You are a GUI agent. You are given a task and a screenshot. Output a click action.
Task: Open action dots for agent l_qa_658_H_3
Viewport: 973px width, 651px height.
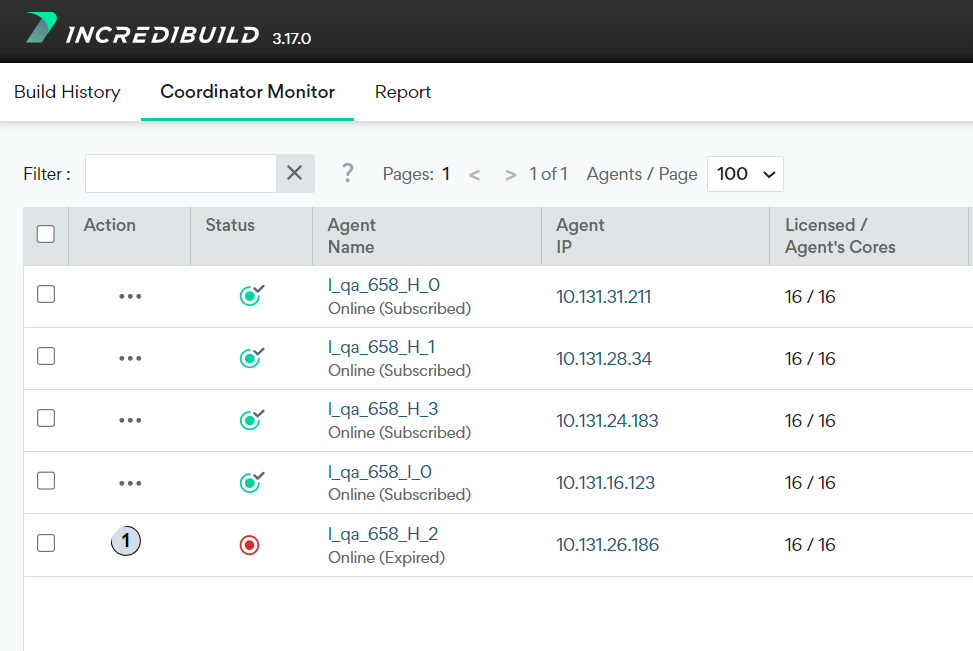point(130,420)
